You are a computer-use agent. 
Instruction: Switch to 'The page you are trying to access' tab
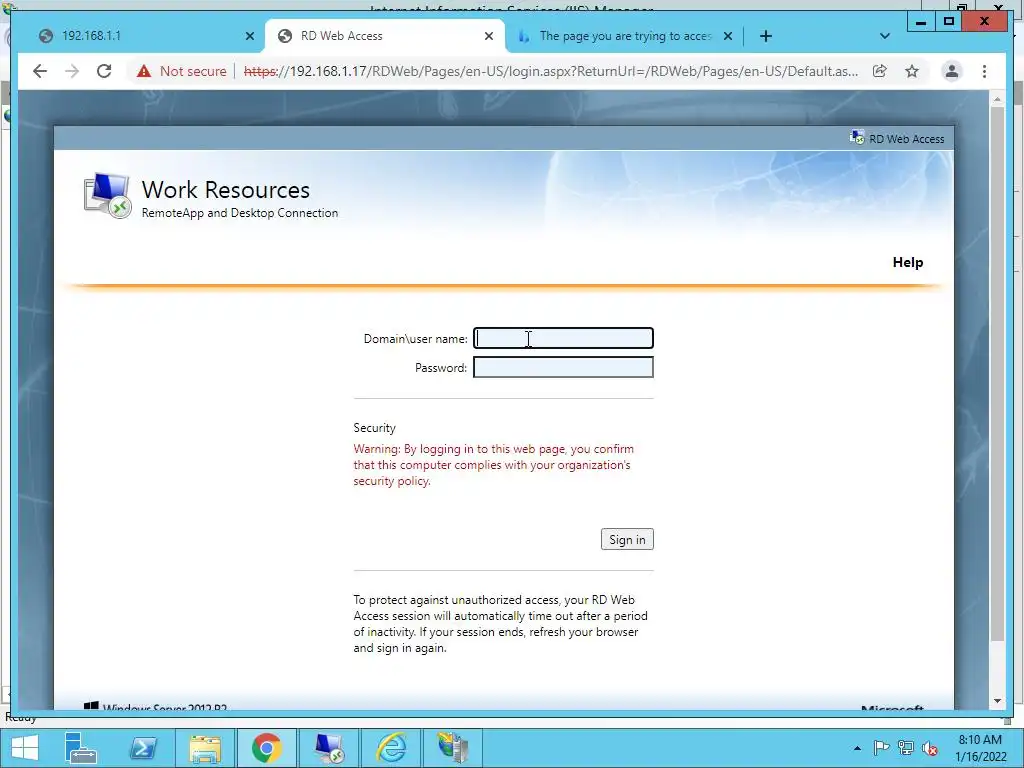click(x=625, y=36)
